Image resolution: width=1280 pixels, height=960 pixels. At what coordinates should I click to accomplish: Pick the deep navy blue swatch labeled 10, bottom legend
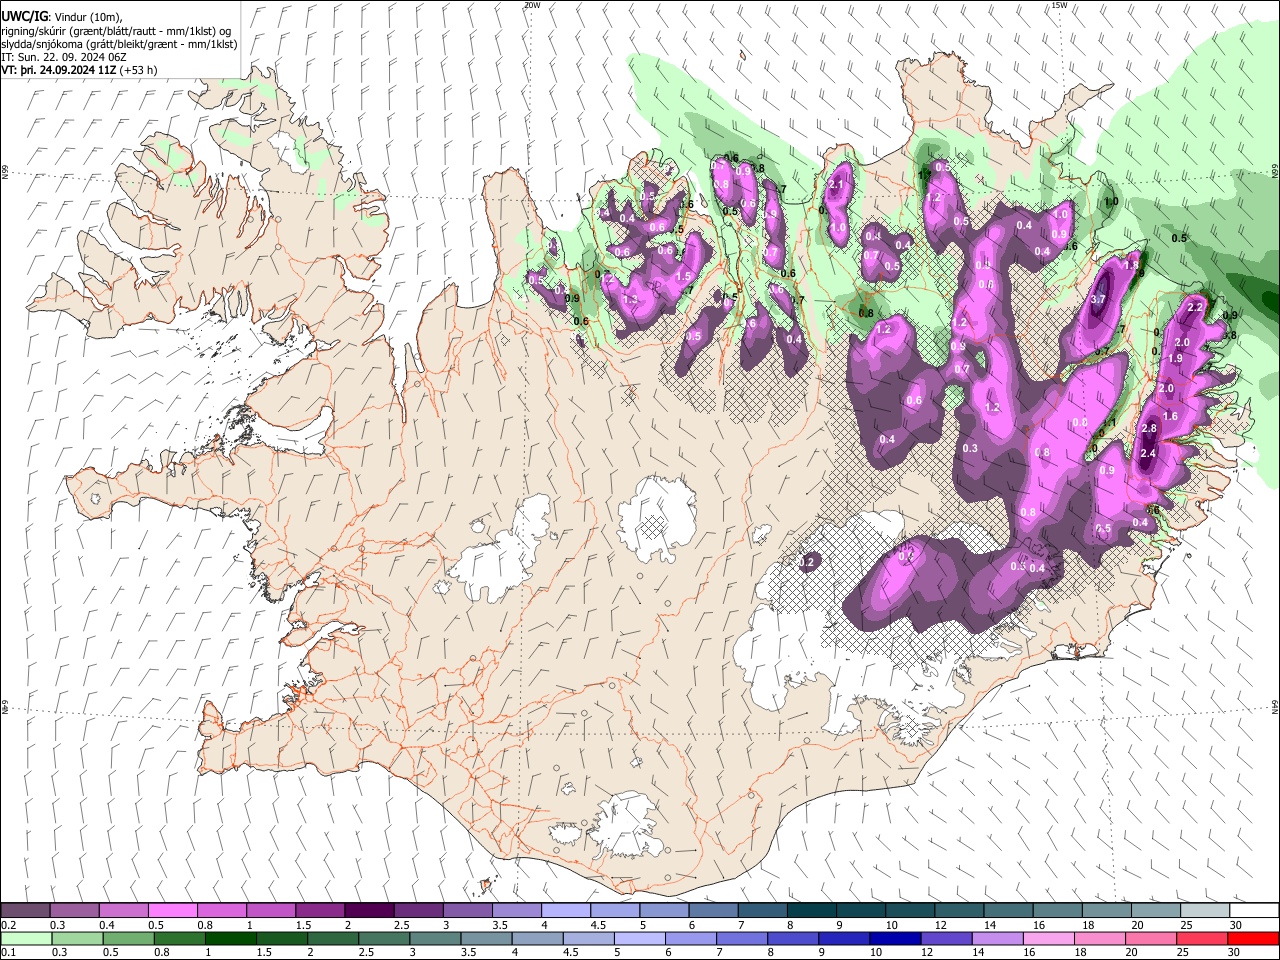(x=895, y=938)
